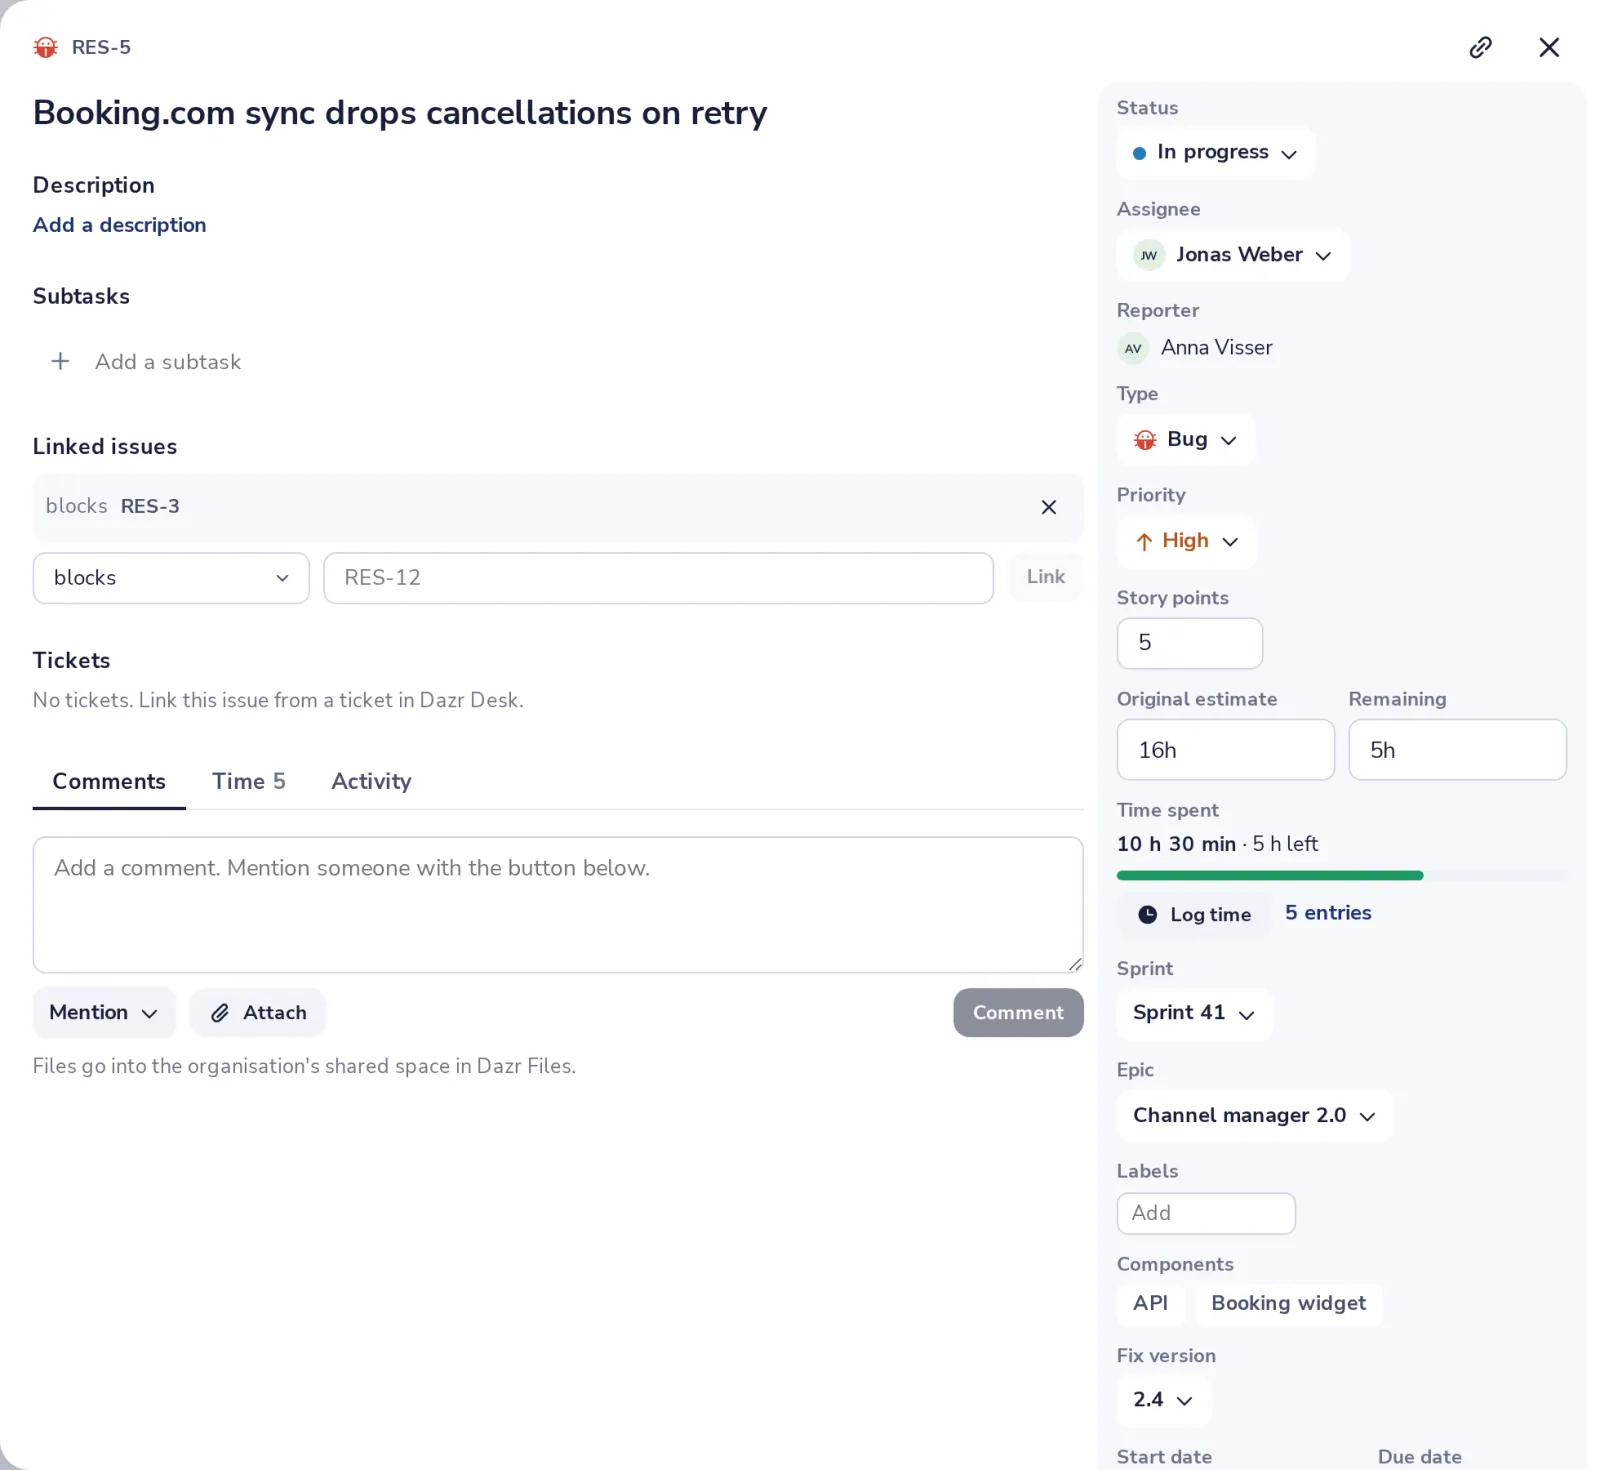Click the bug icon in Type field
Viewport: 1600px width, 1470px height.
[x=1145, y=440]
